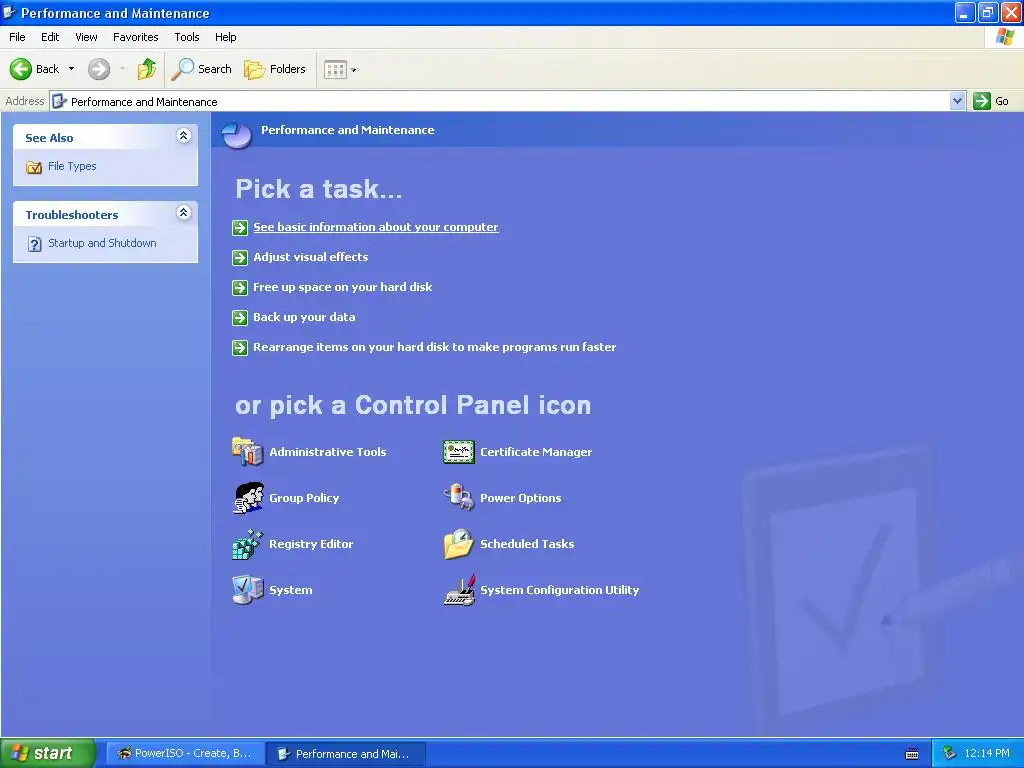Image resolution: width=1024 pixels, height=768 pixels.
Task: Open the Help menu
Action: pyautogui.click(x=225, y=37)
